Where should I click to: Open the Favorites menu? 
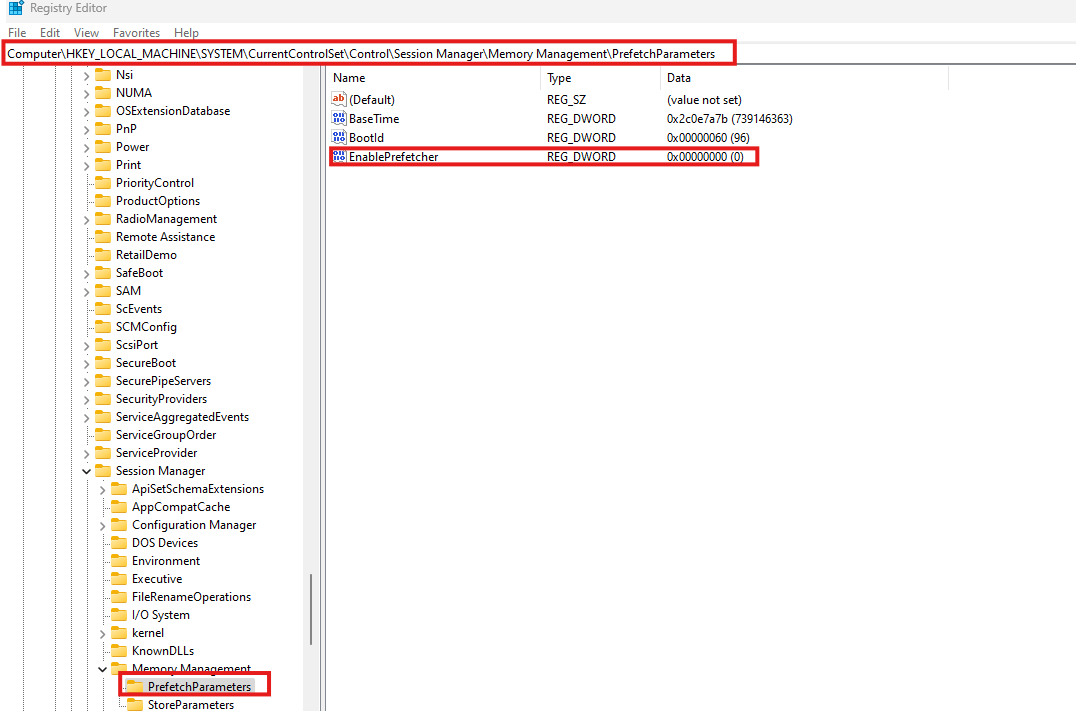(x=136, y=32)
